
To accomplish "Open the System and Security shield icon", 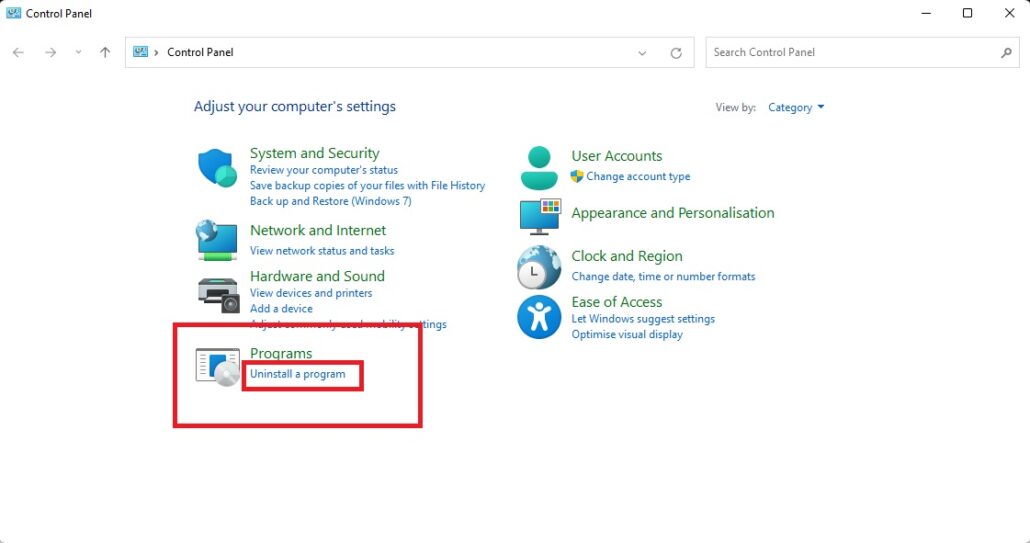I will (217, 168).
